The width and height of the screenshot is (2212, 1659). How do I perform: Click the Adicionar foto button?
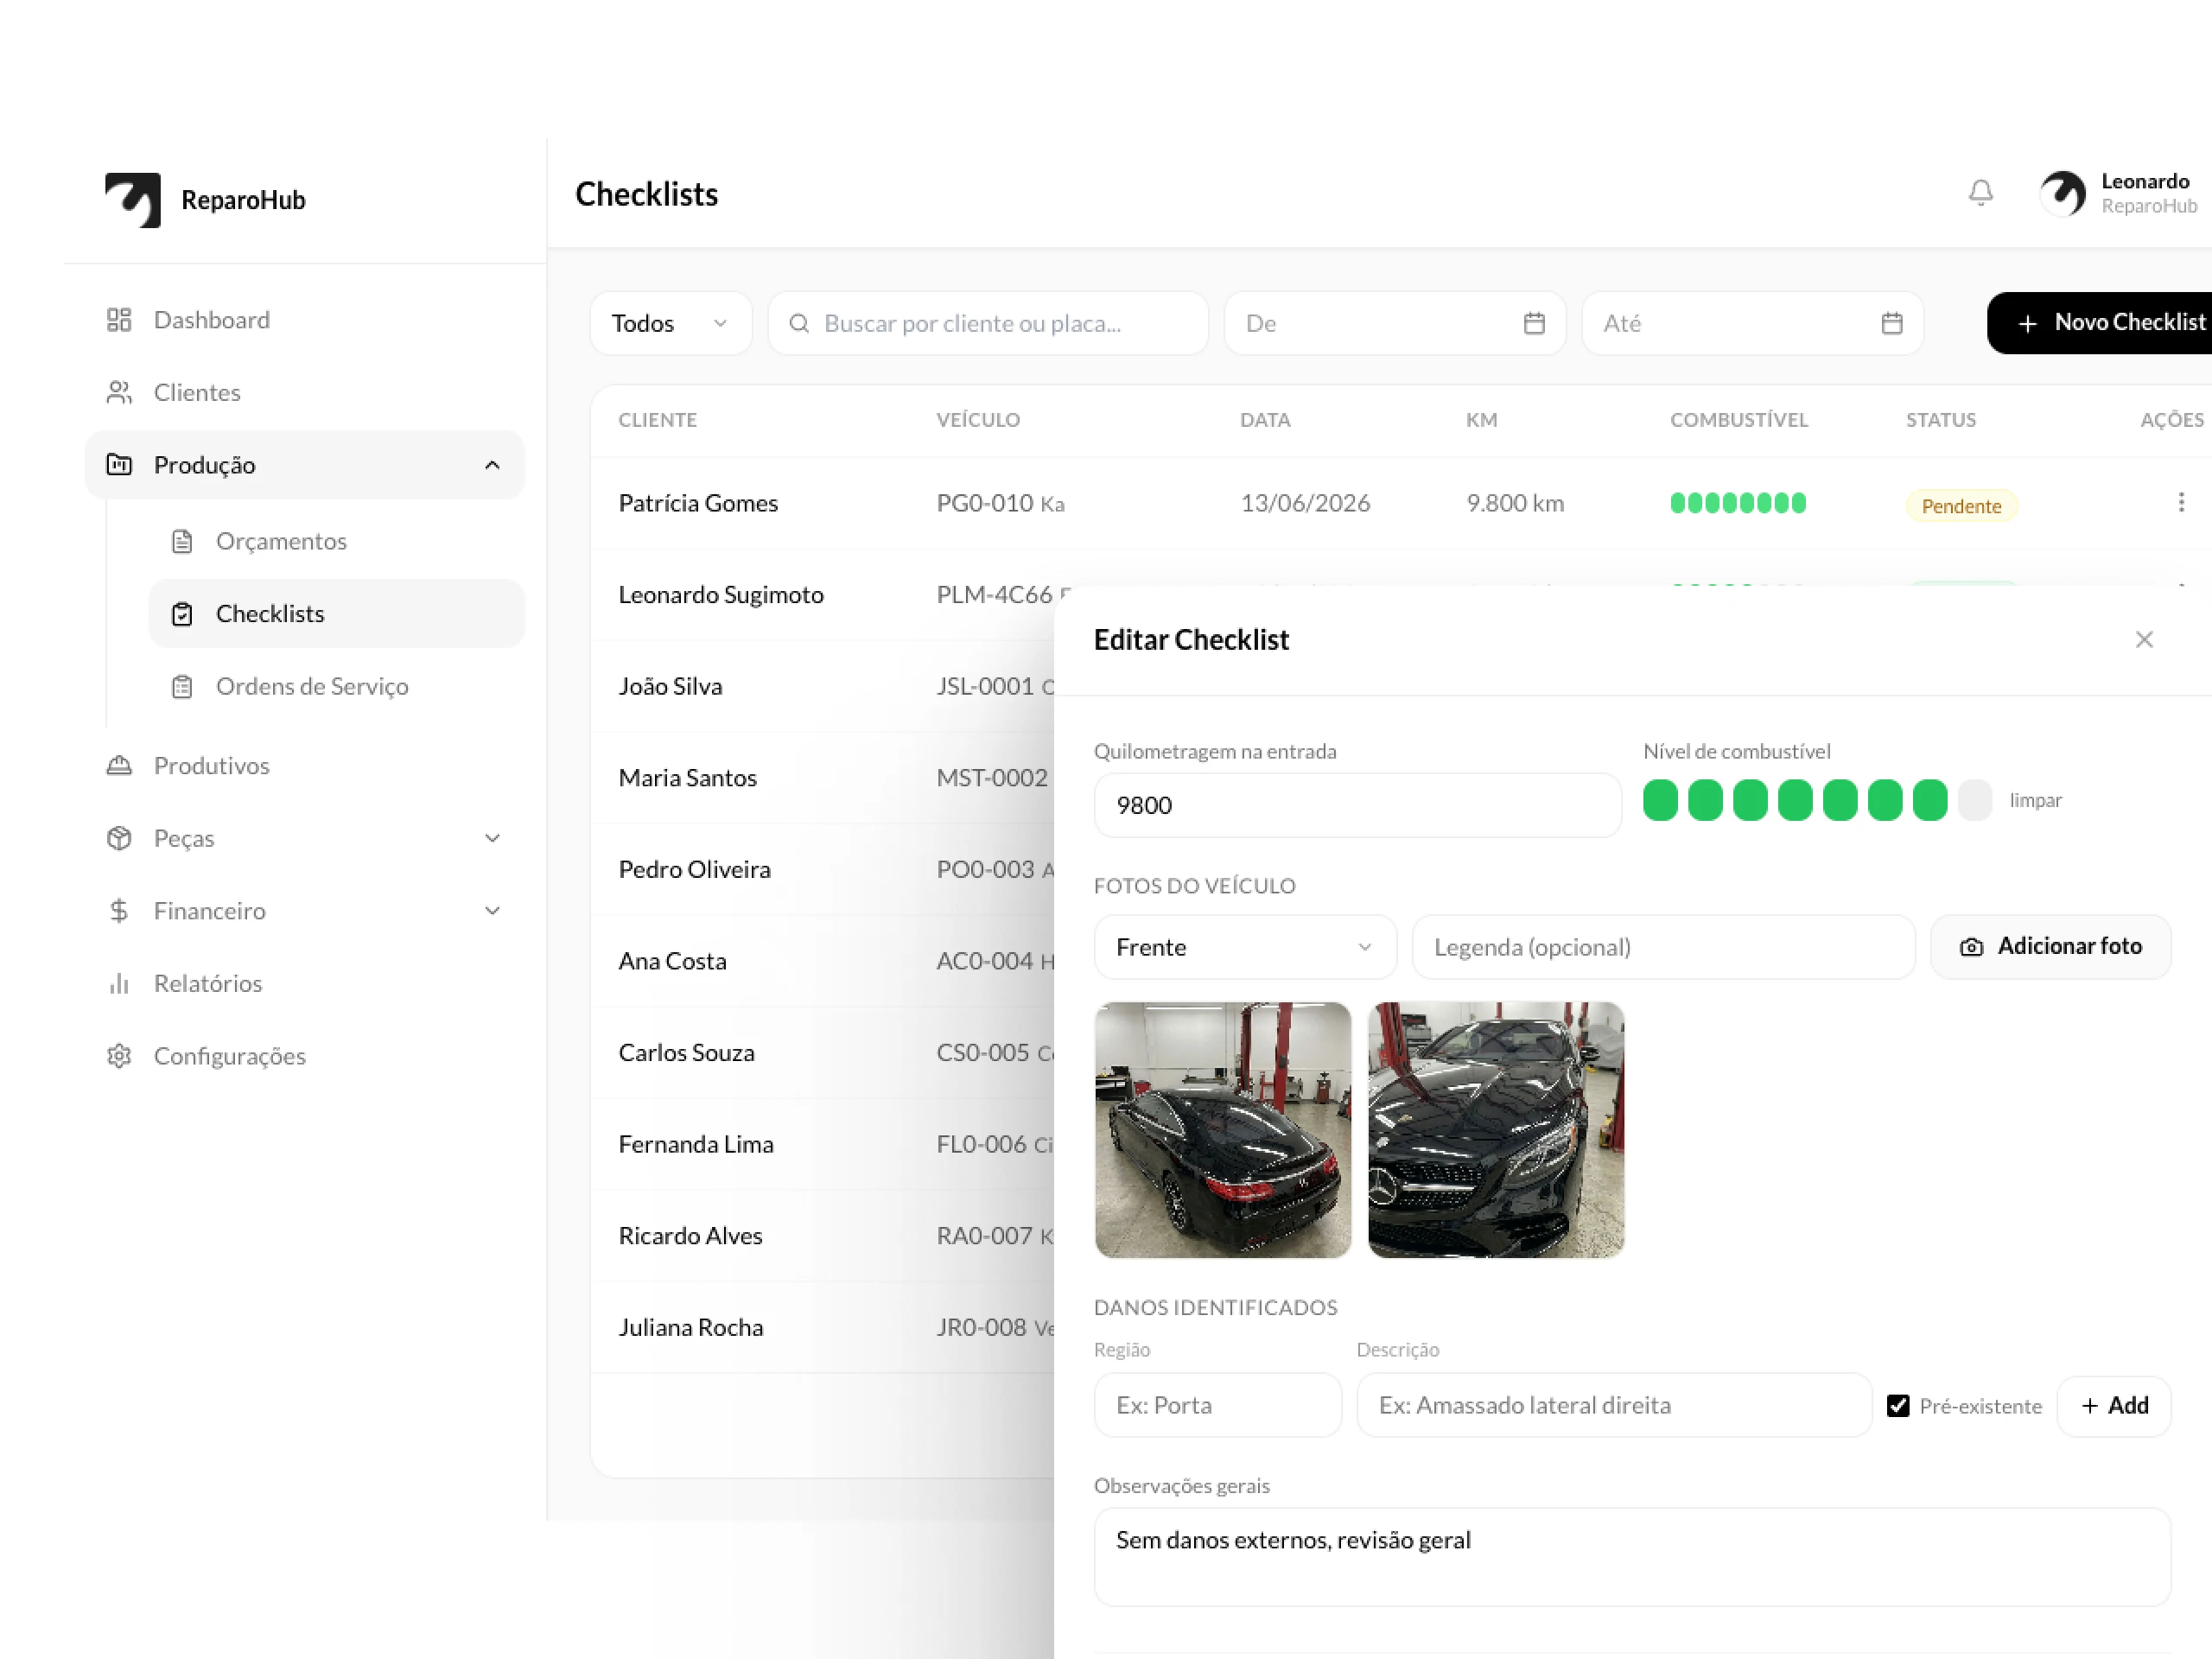[x=2050, y=947]
